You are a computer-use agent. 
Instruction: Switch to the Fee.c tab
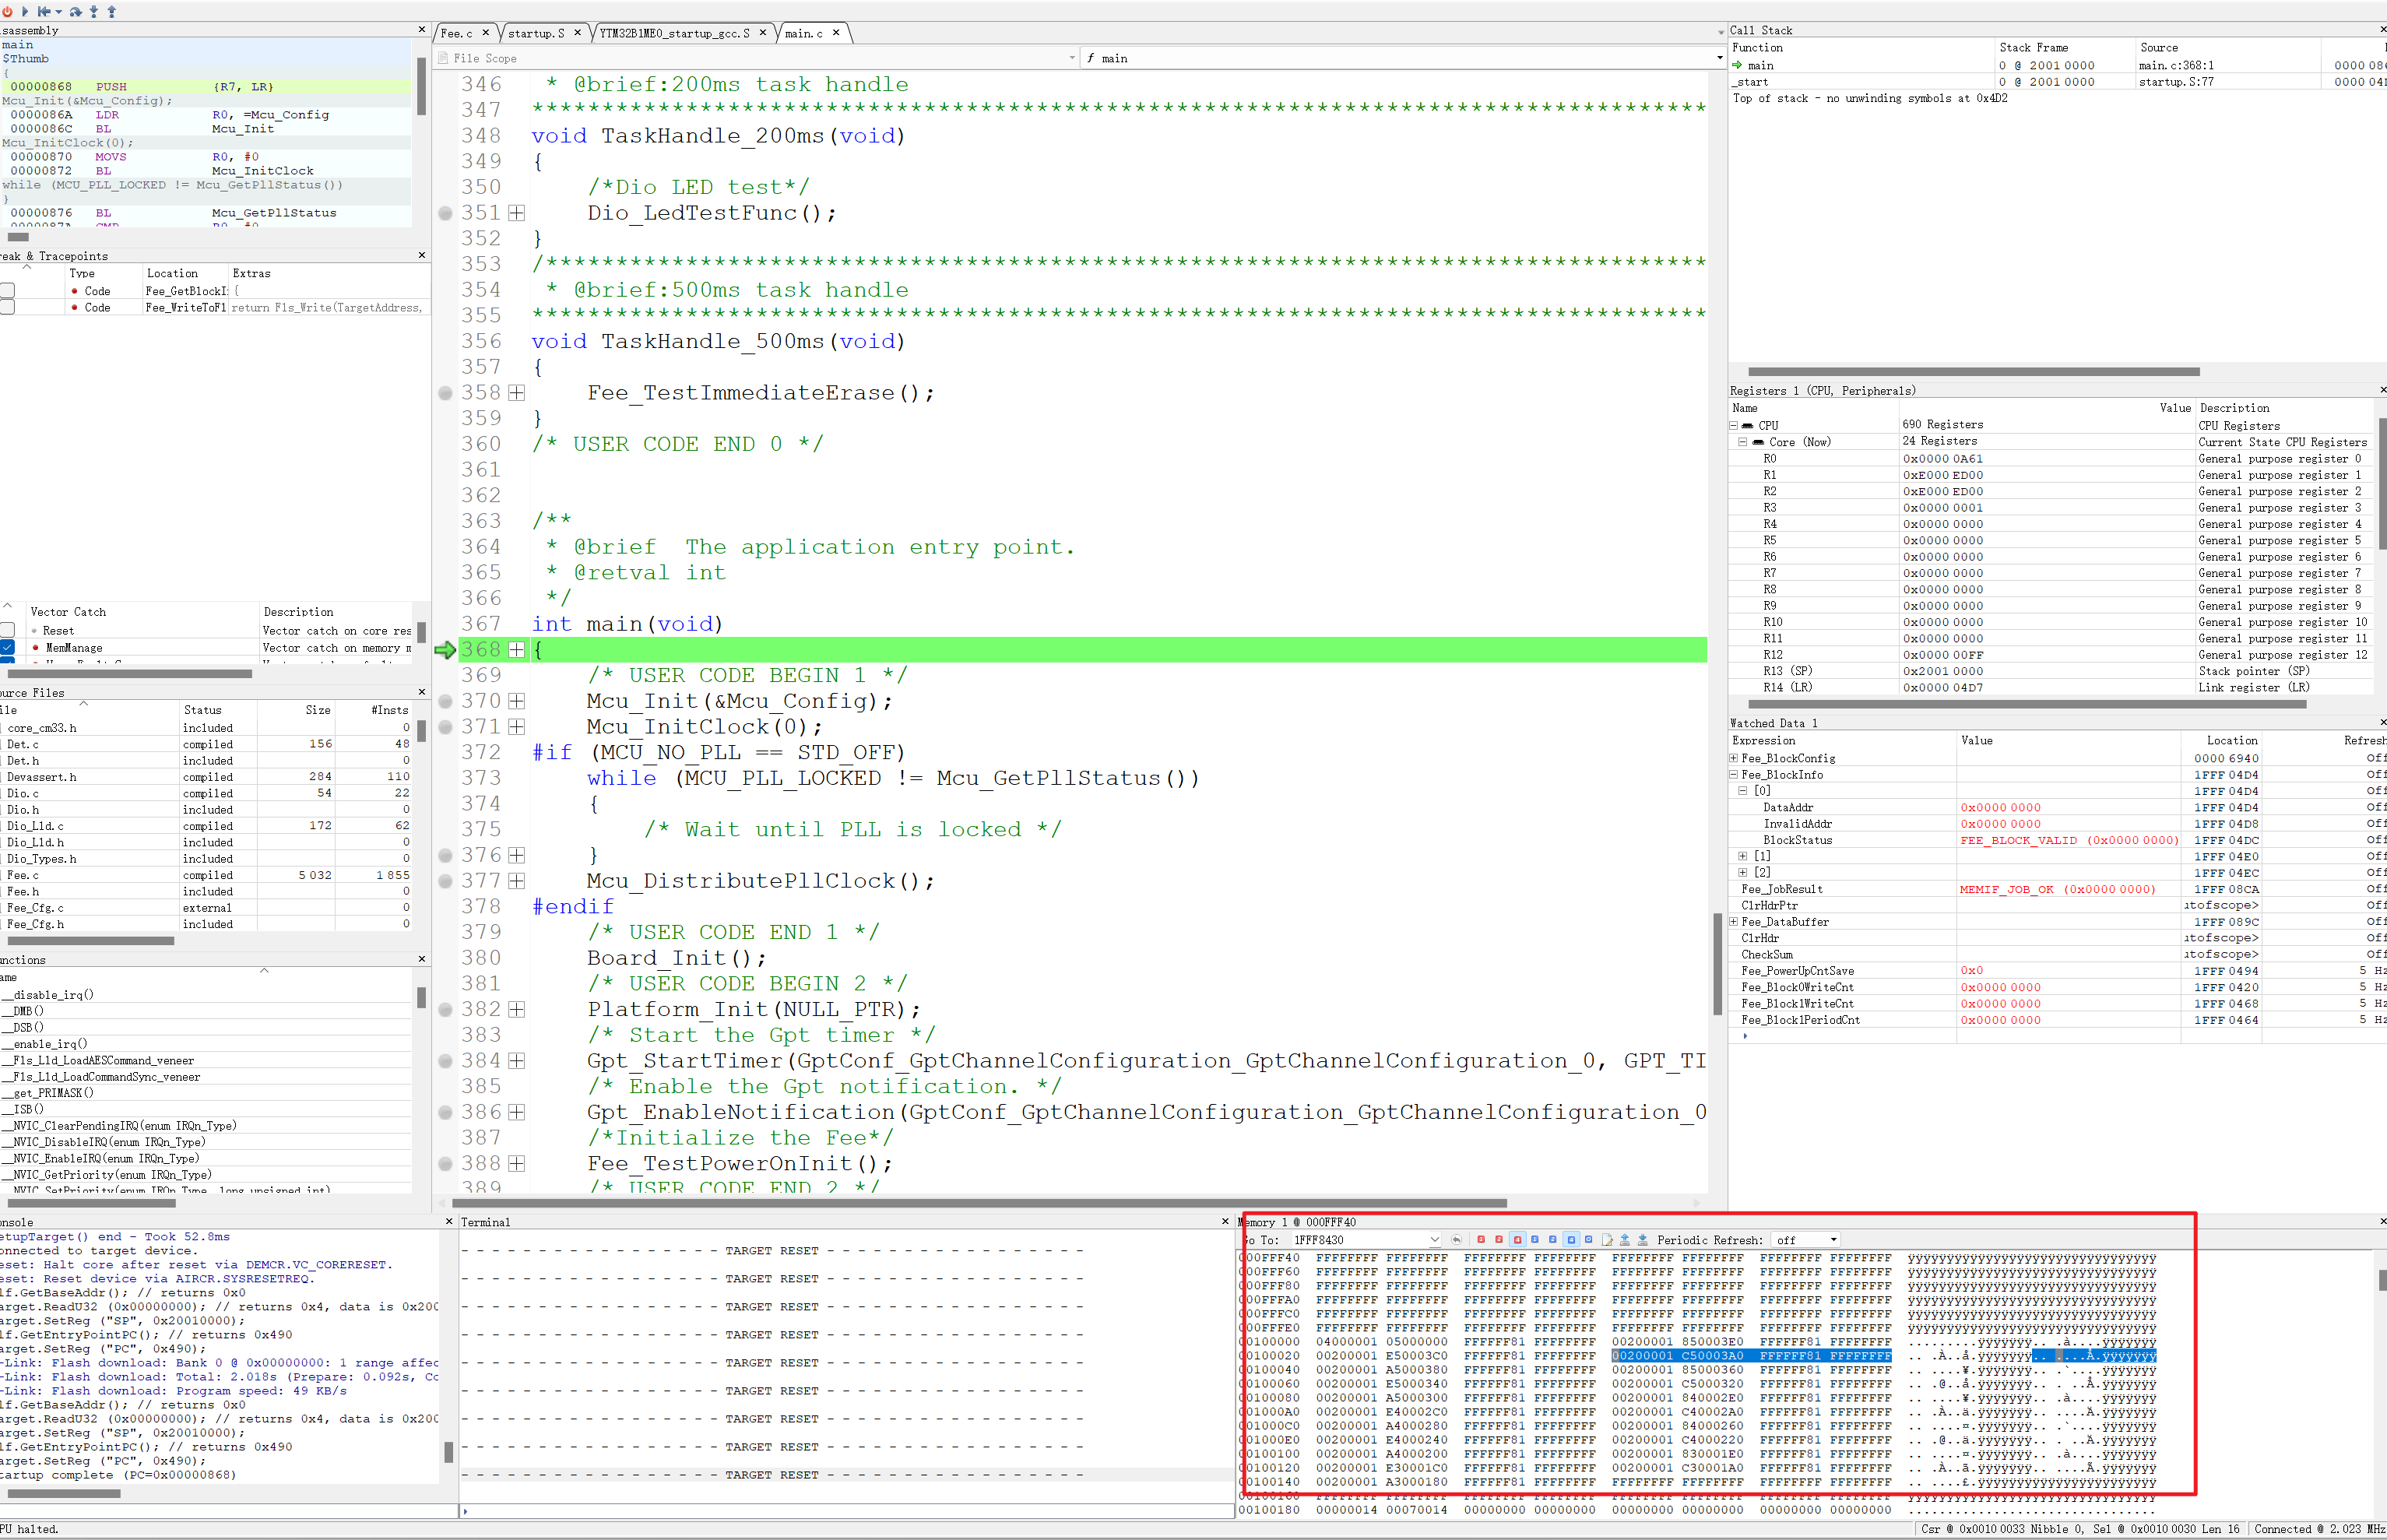click(x=456, y=33)
